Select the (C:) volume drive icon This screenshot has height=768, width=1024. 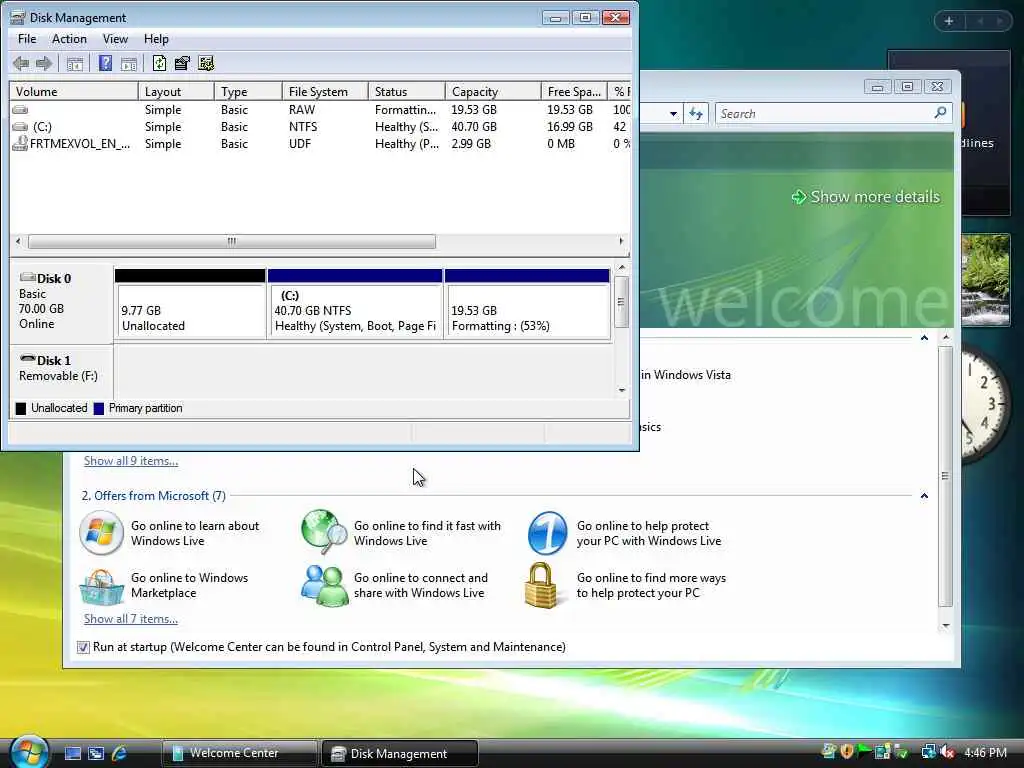(20, 127)
